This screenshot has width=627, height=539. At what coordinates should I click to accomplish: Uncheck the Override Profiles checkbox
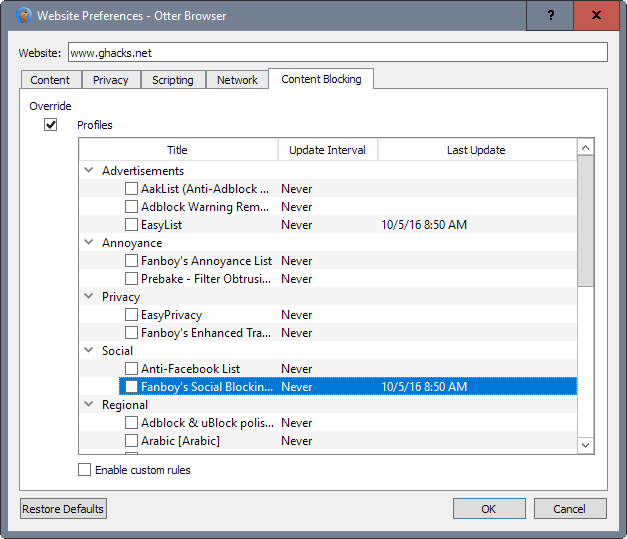[50, 124]
